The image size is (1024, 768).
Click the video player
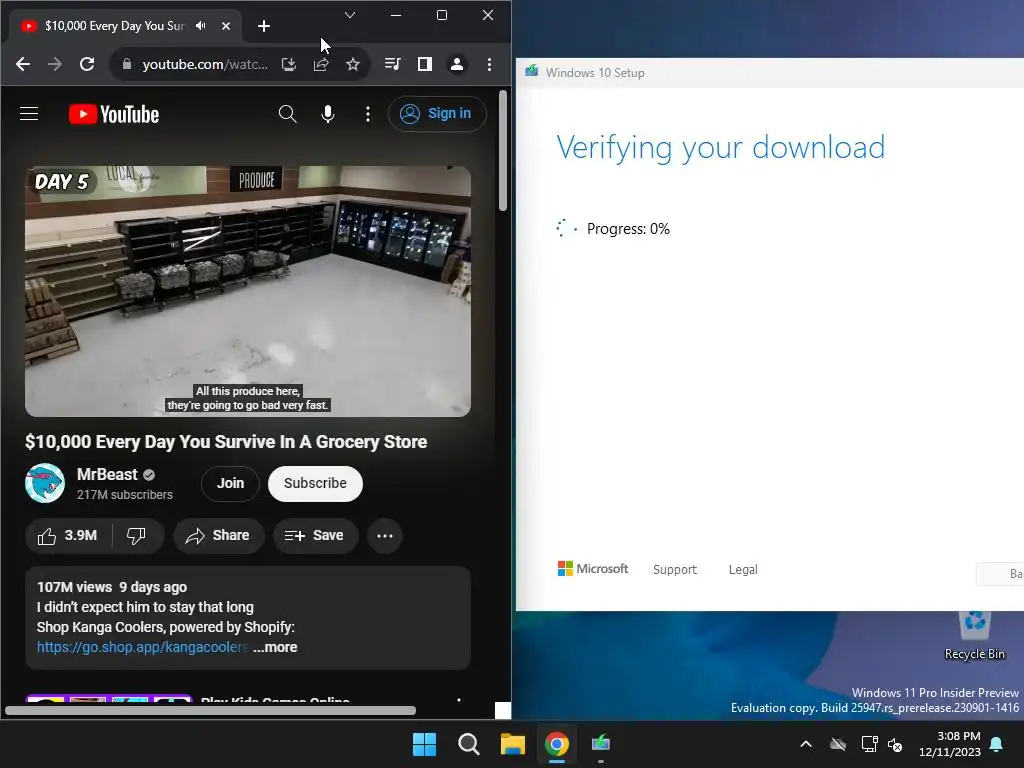coord(248,291)
